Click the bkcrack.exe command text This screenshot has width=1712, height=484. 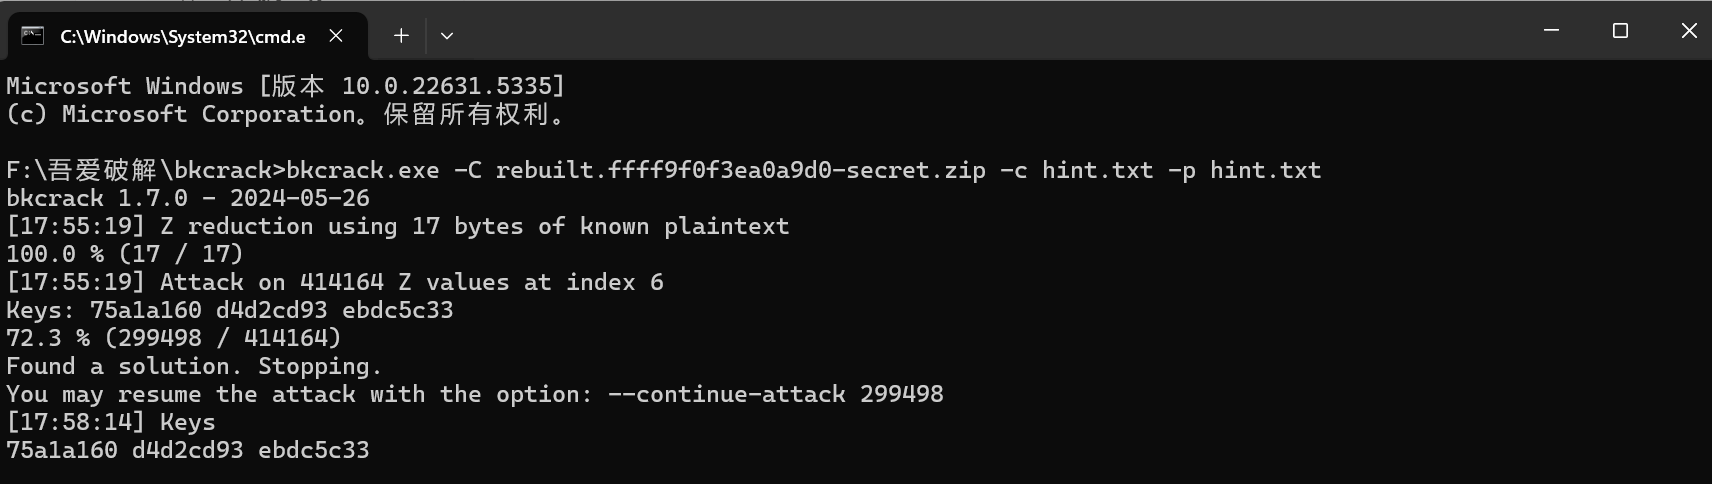[x=362, y=170]
